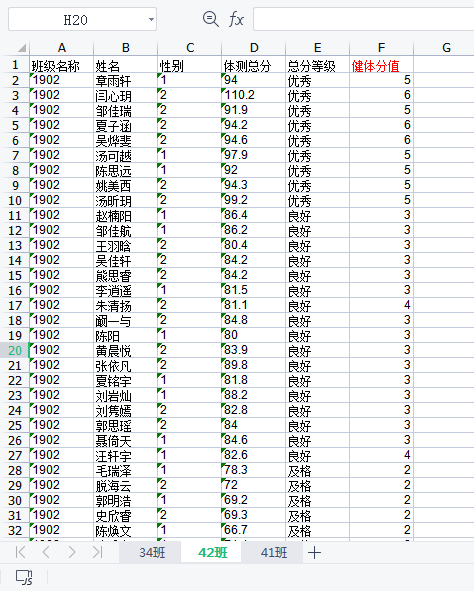474x591 pixels.
Task: Select the name cell 聂倚天
Action: point(125,441)
